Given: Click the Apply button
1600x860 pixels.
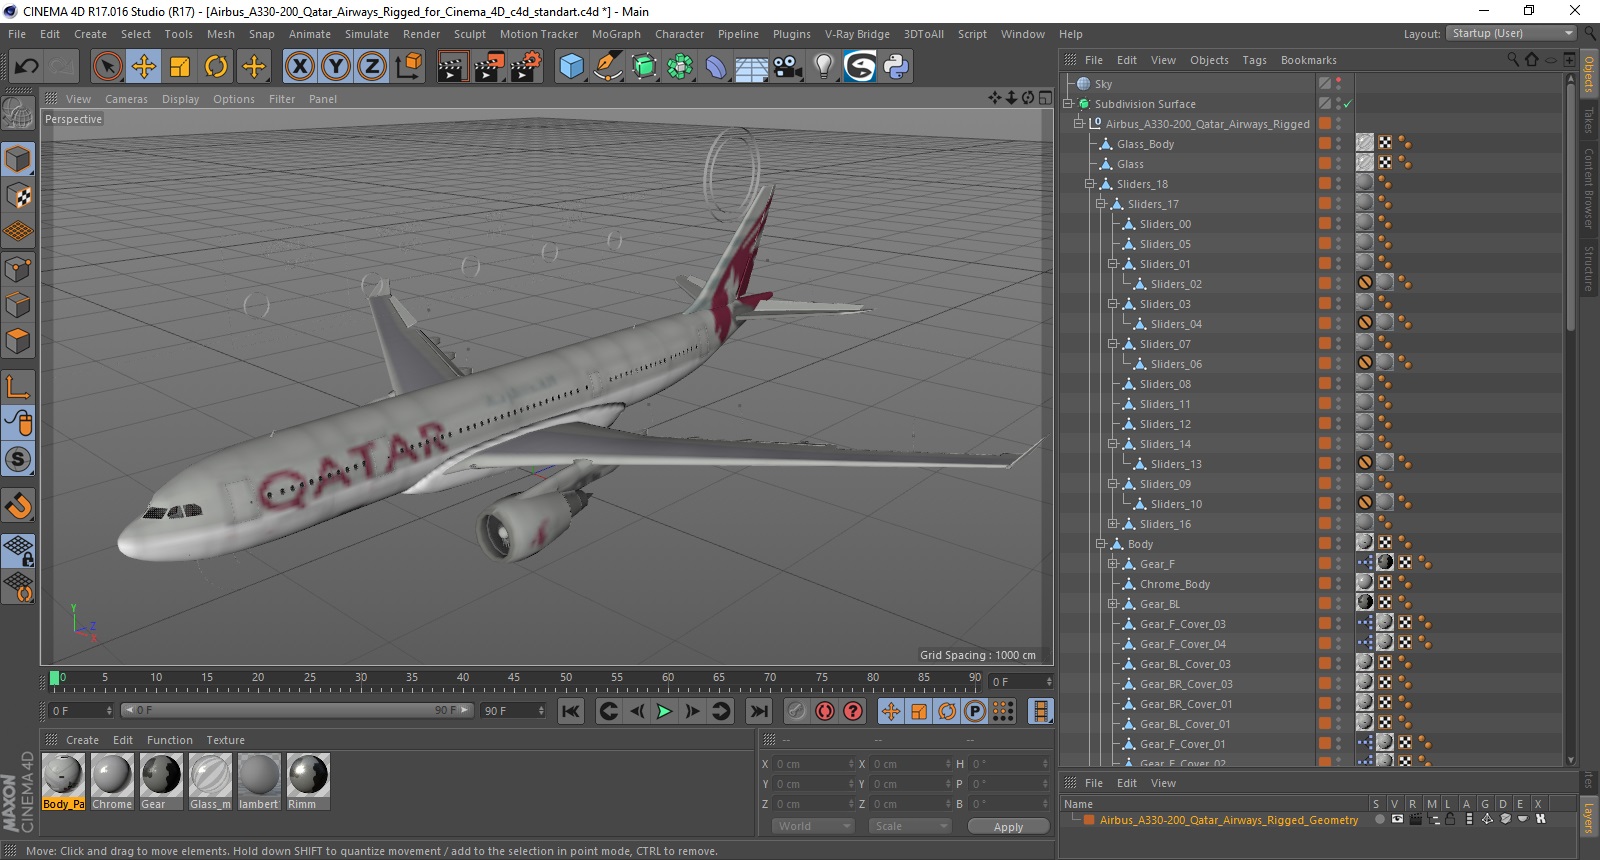Looking at the screenshot, I should (1008, 827).
